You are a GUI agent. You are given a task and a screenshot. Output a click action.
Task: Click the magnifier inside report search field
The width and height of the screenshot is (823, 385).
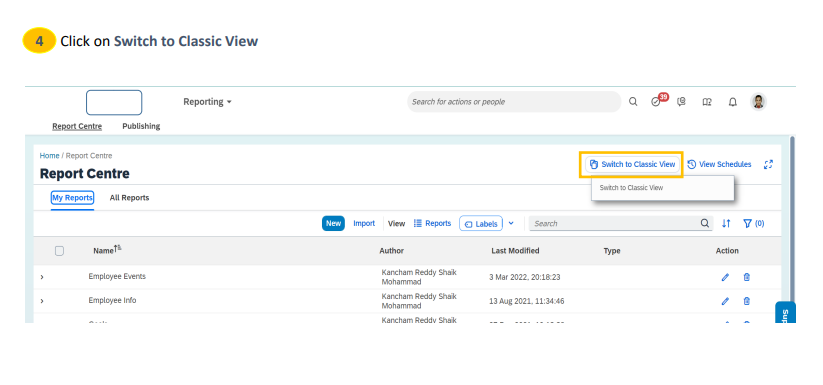705,223
